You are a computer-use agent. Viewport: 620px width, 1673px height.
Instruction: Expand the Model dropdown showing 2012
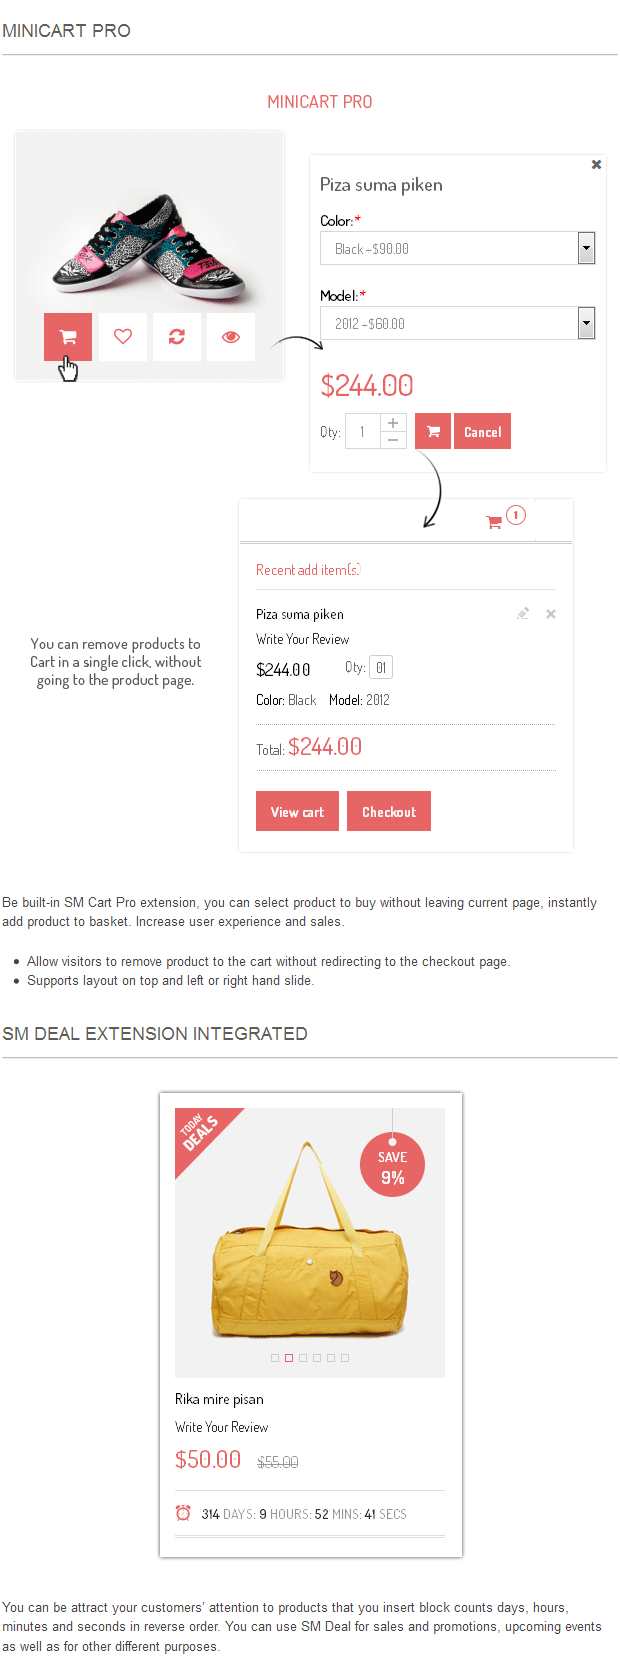(587, 323)
